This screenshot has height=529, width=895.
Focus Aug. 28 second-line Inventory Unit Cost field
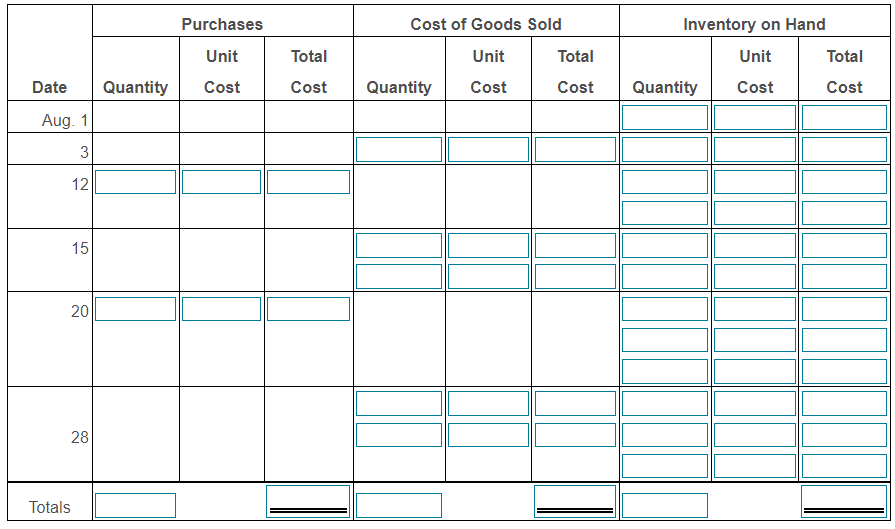coord(755,435)
